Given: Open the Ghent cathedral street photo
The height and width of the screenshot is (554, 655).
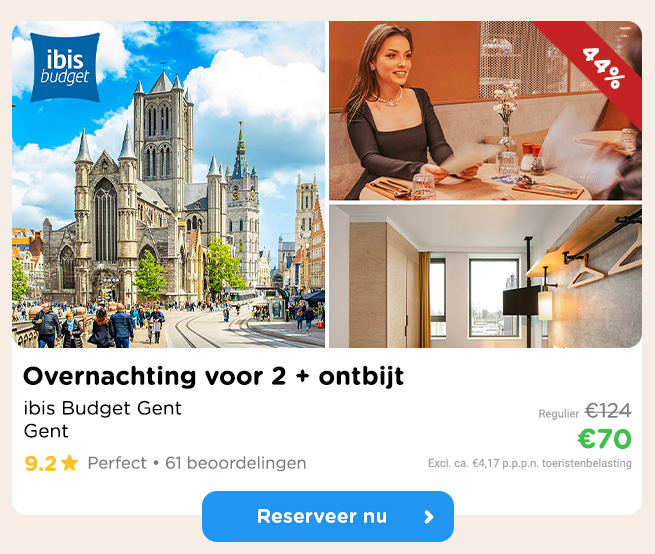Looking at the screenshot, I should 168,184.
